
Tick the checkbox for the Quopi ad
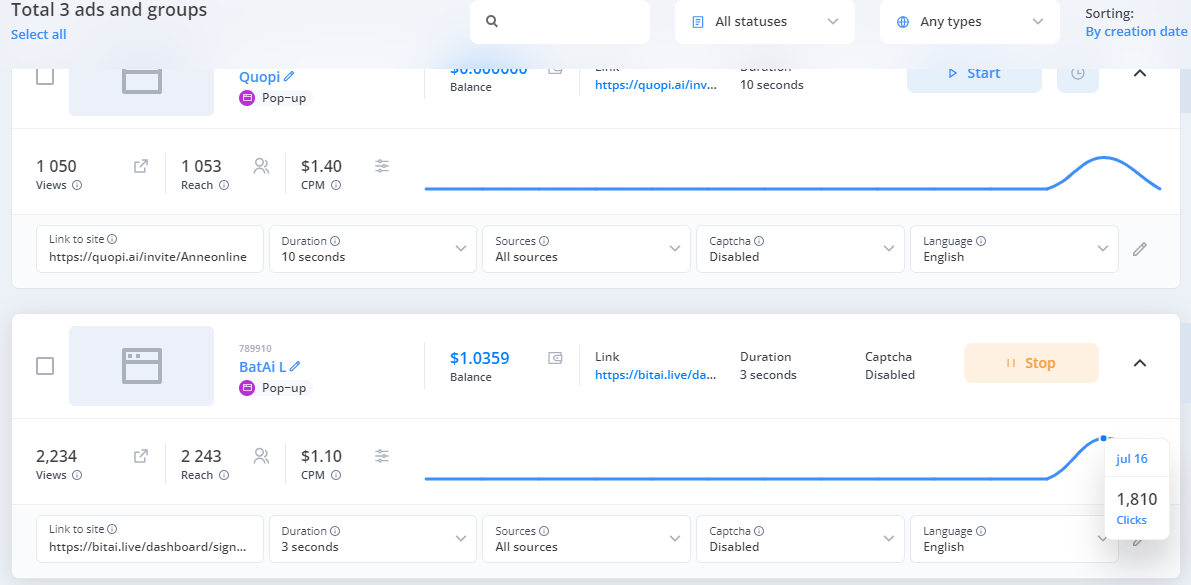[x=45, y=77]
